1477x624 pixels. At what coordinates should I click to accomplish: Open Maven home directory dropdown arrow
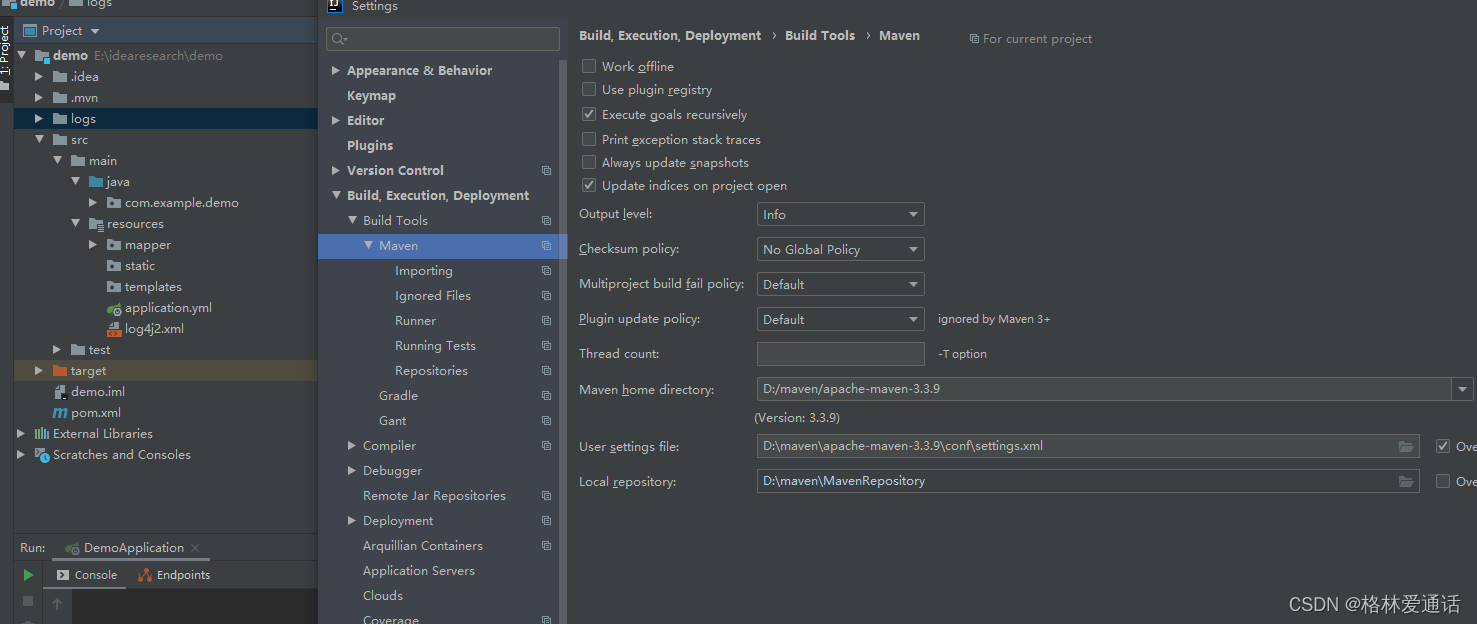coord(1464,389)
